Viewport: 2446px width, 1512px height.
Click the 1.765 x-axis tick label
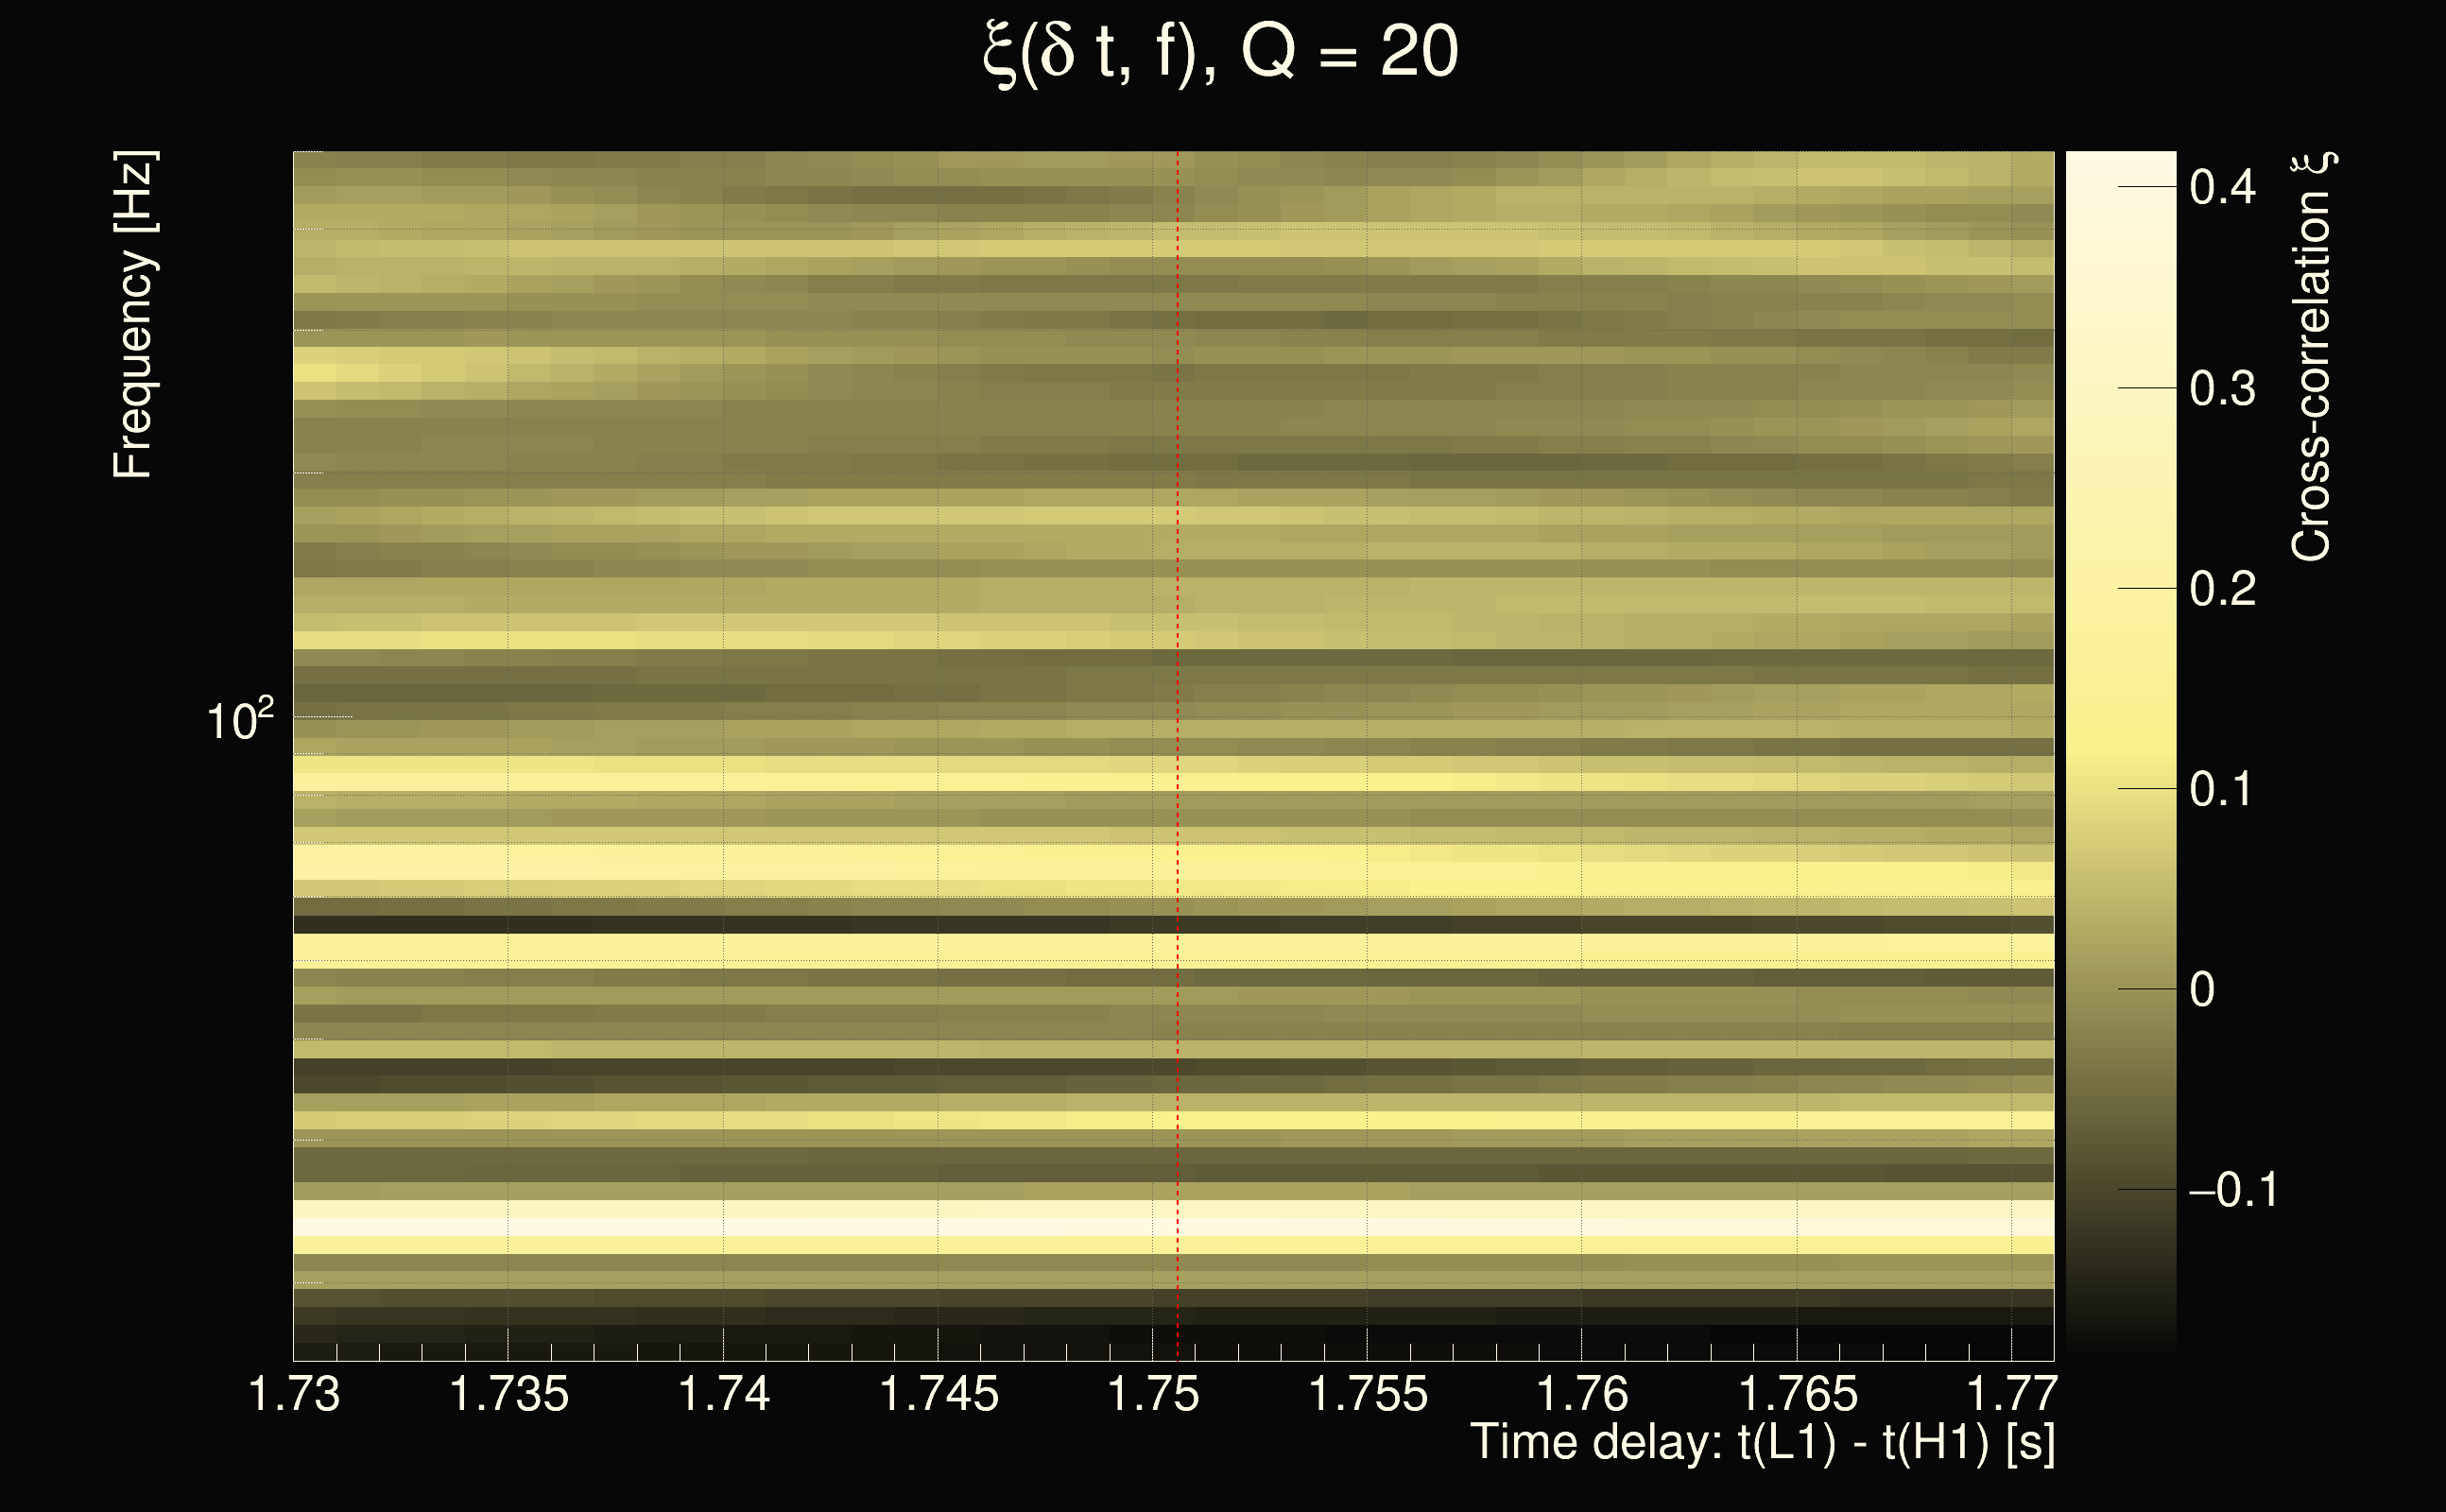pyautogui.click(x=1797, y=1394)
